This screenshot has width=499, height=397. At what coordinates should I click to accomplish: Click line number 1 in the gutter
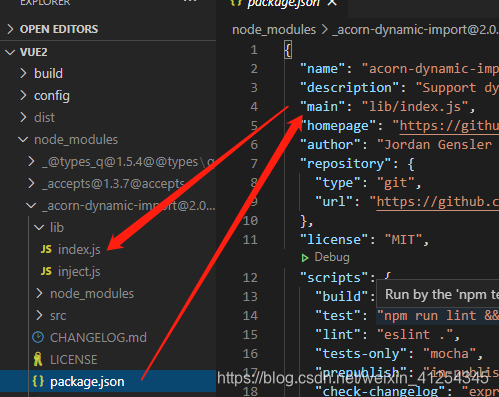(x=254, y=50)
